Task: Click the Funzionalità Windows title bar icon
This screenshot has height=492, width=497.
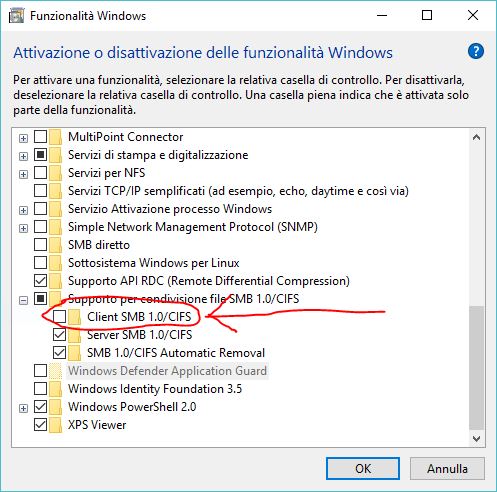Action: [x=16, y=15]
